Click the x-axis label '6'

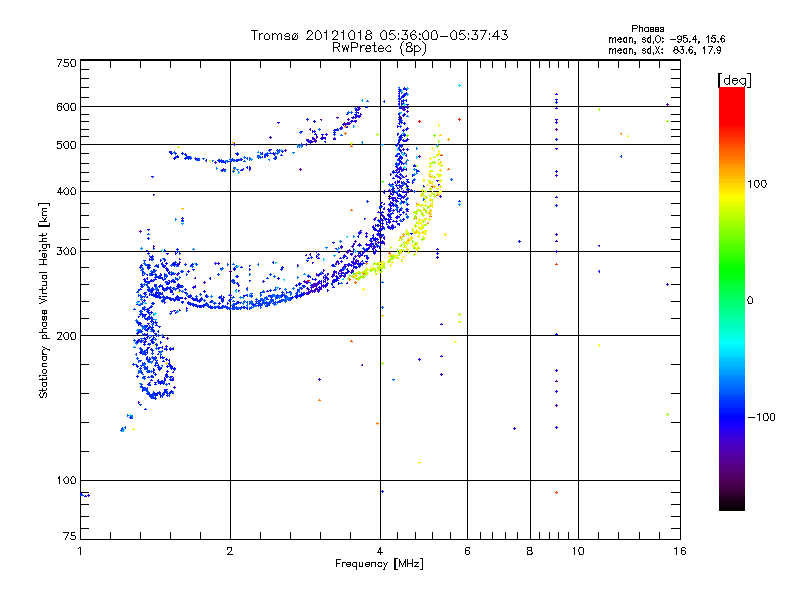[x=467, y=551]
